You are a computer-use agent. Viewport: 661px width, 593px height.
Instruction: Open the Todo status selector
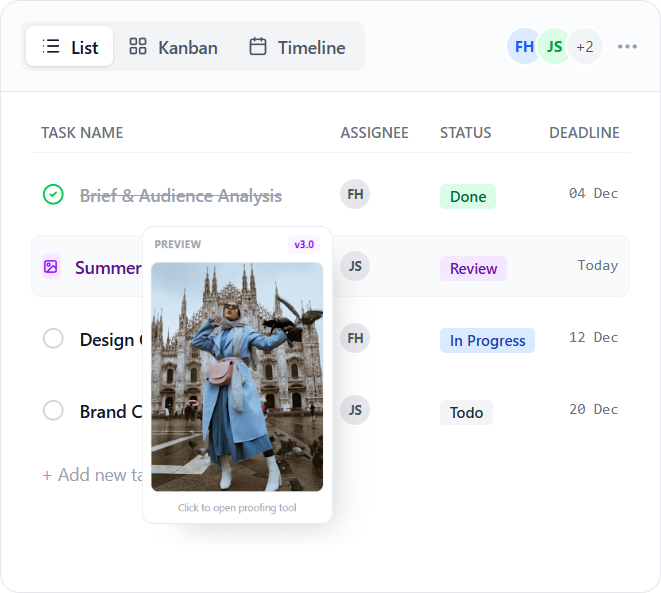pyautogui.click(x=466, y=412)
